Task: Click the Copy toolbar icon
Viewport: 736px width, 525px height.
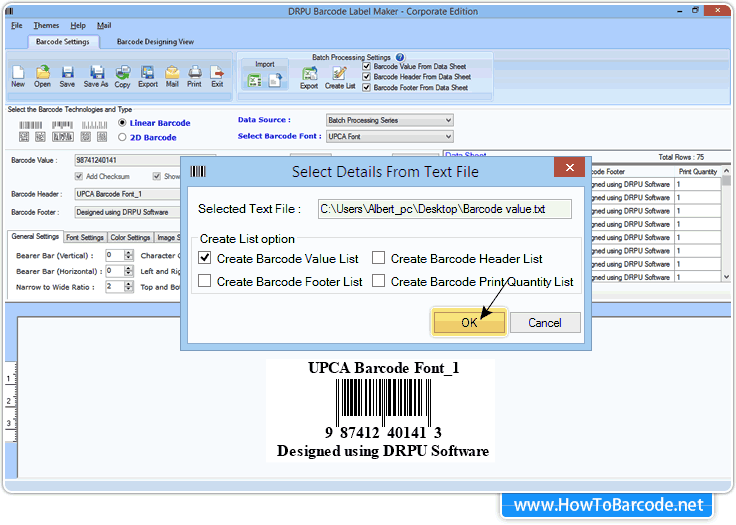Action: (x=123, y=77)
